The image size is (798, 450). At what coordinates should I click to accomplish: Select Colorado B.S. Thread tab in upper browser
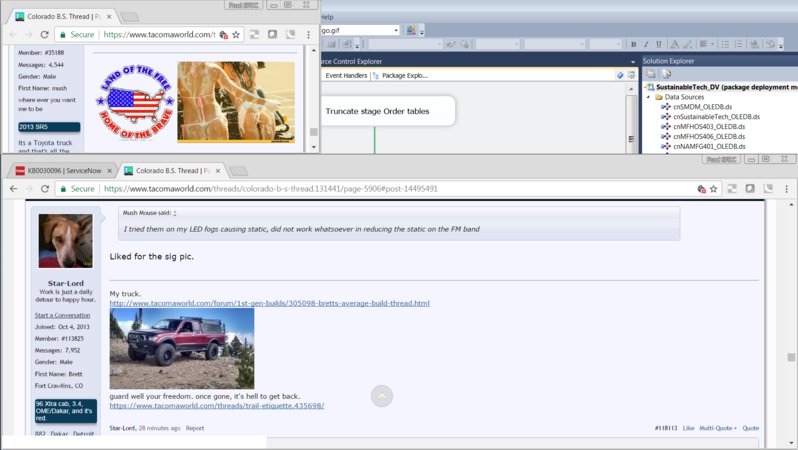(x=64, y=16)
